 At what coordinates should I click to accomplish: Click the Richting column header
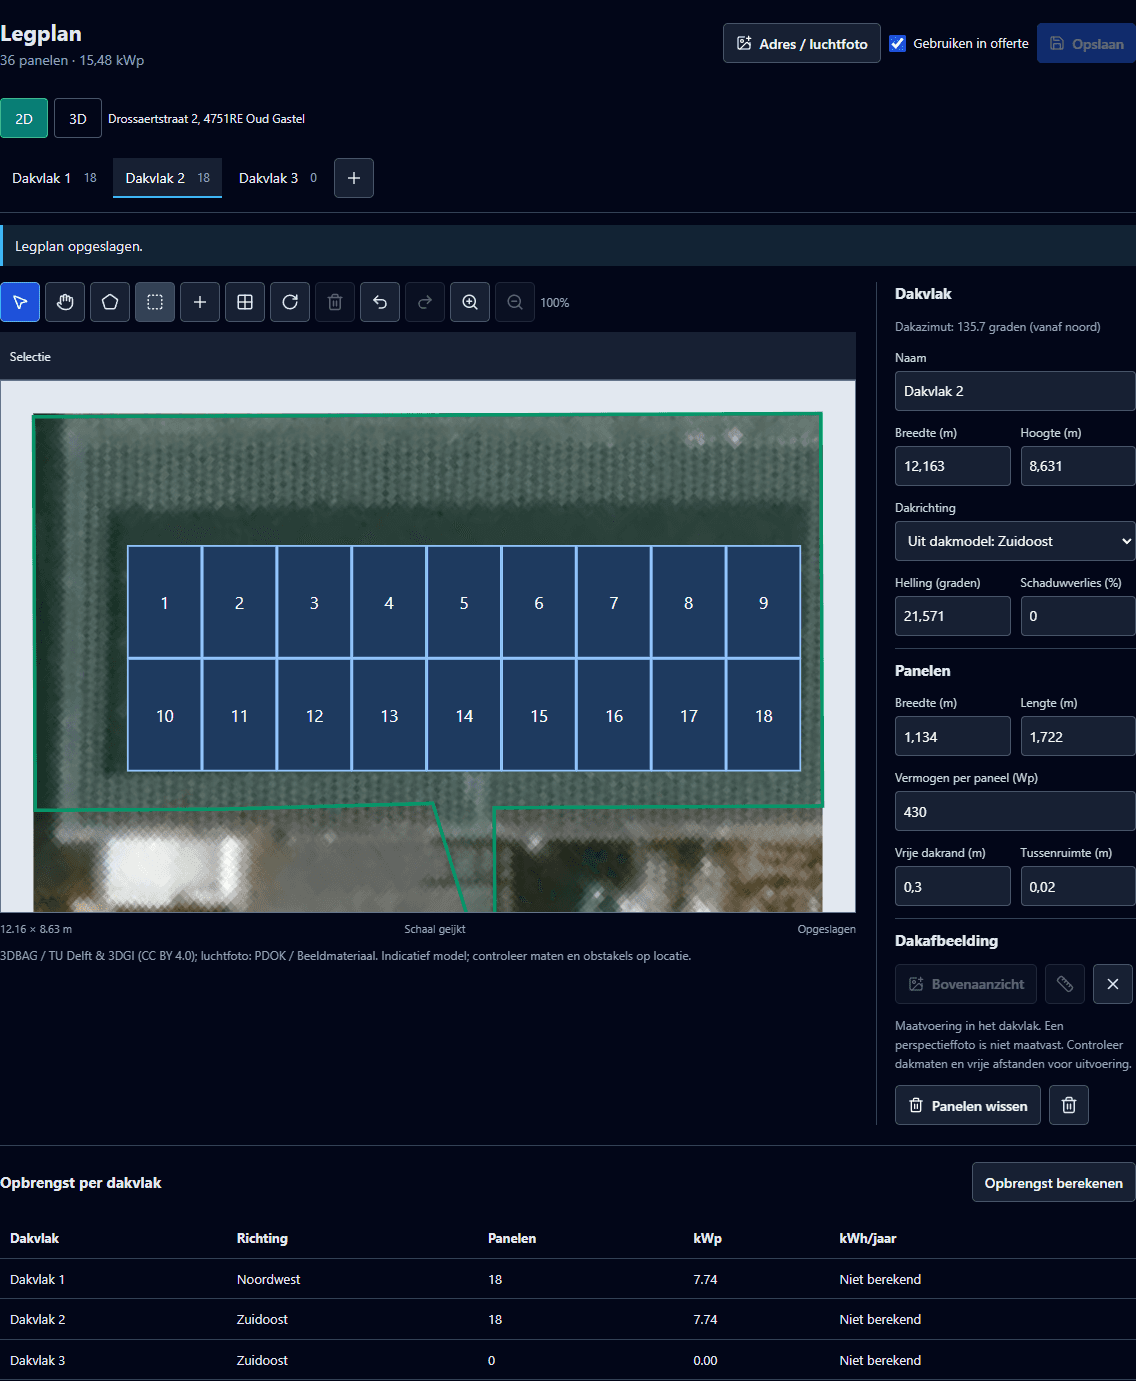[262, 1238]
